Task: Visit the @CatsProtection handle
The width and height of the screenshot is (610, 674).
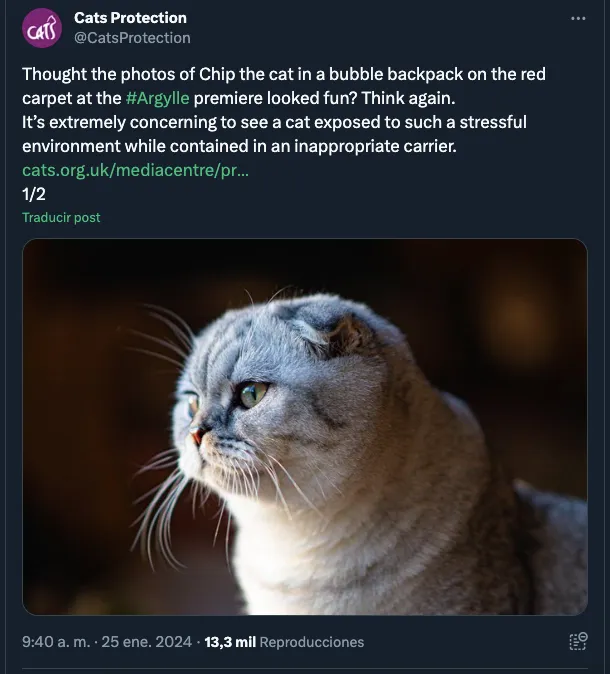Action: click(132, 38)
